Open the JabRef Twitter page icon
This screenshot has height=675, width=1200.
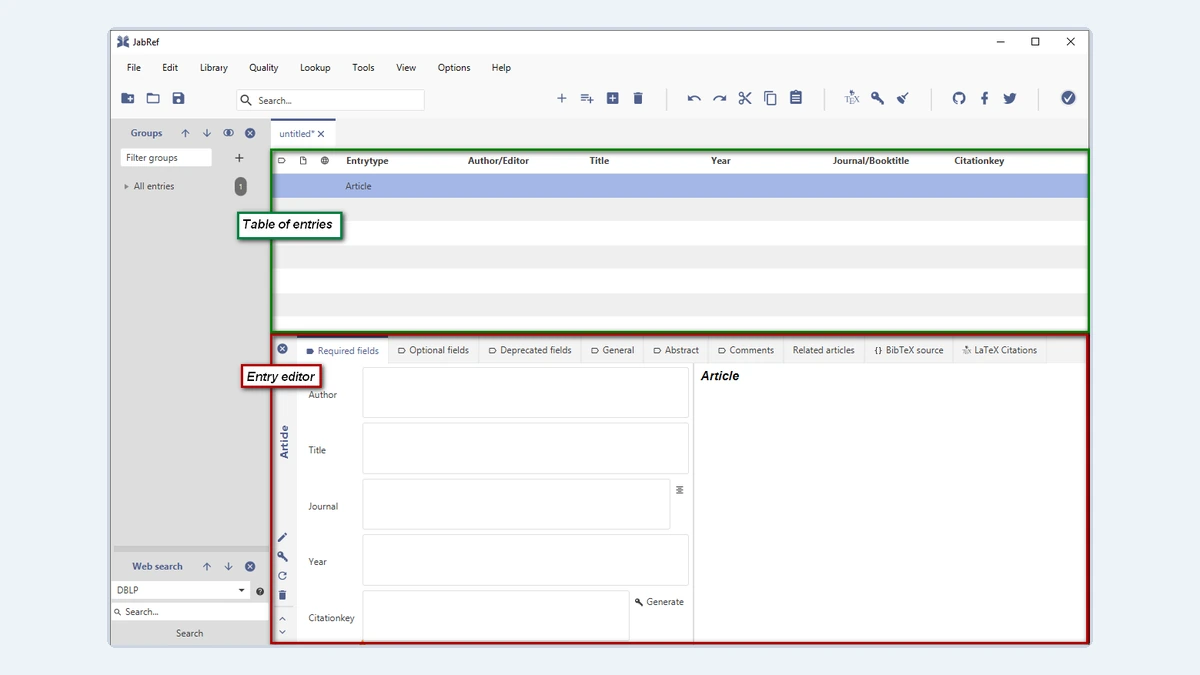pos(1010,98)
